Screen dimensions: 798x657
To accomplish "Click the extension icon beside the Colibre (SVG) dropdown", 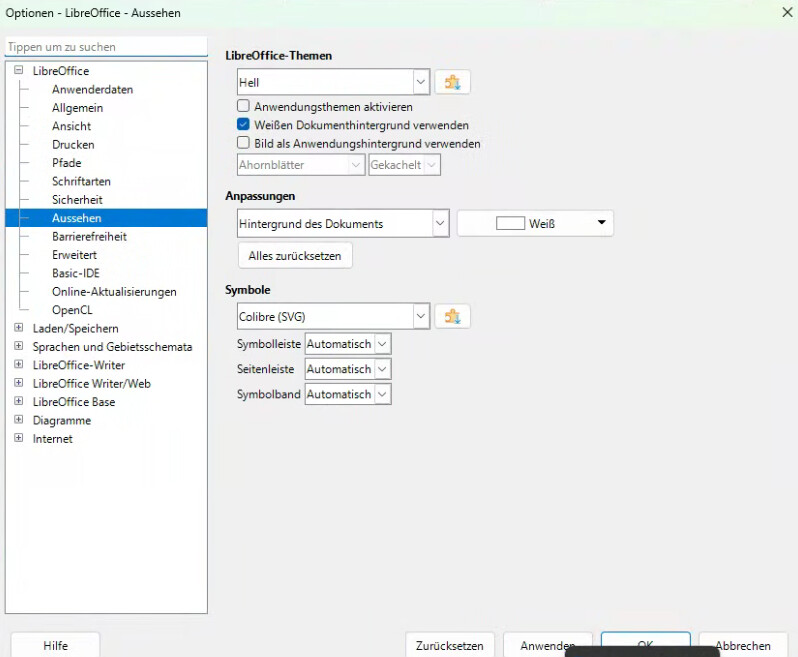I will pos(452,317).
